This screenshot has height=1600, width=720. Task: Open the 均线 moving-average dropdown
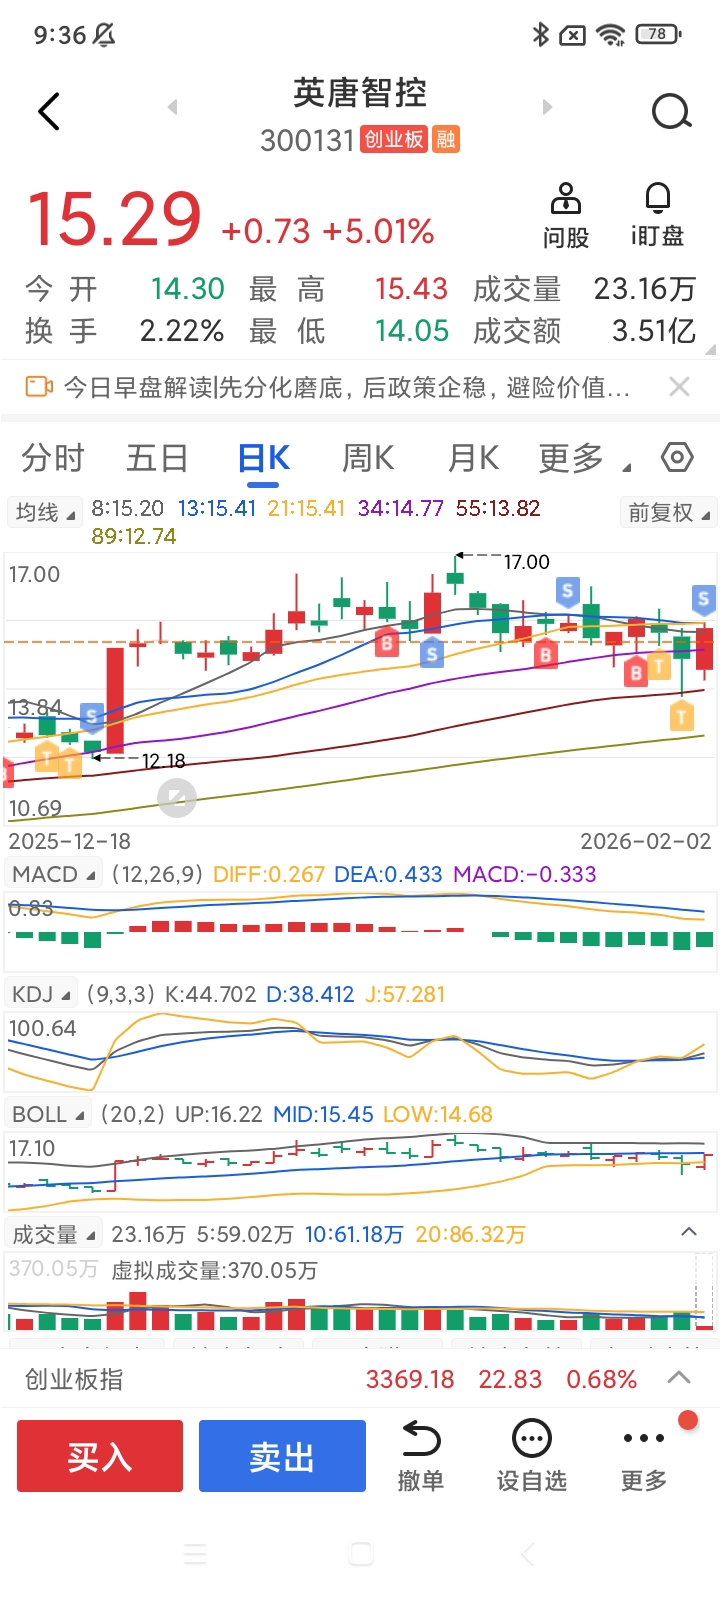pyautogui.click(x=44, y=513)
